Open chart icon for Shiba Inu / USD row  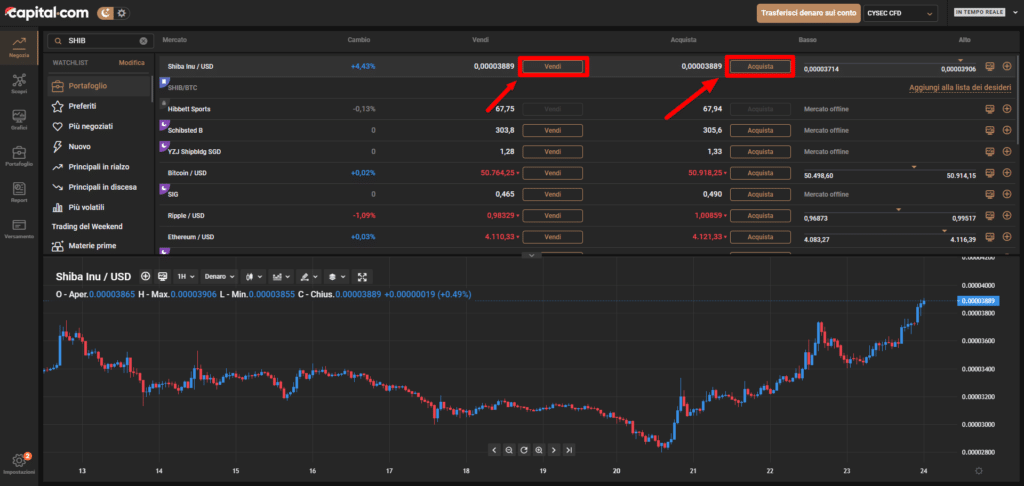tap(989, 66)
